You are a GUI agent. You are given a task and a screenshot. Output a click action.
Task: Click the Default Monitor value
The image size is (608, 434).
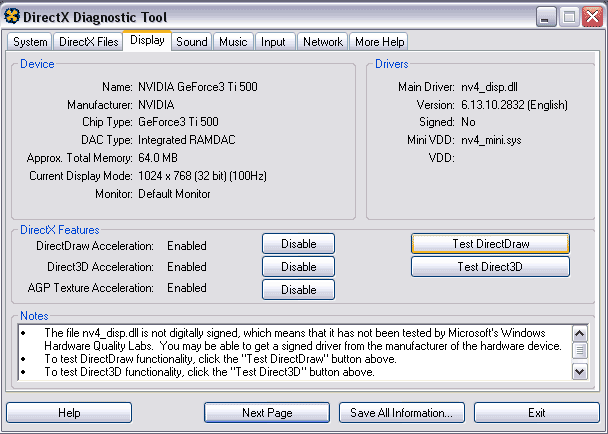(x=174, y=194)
